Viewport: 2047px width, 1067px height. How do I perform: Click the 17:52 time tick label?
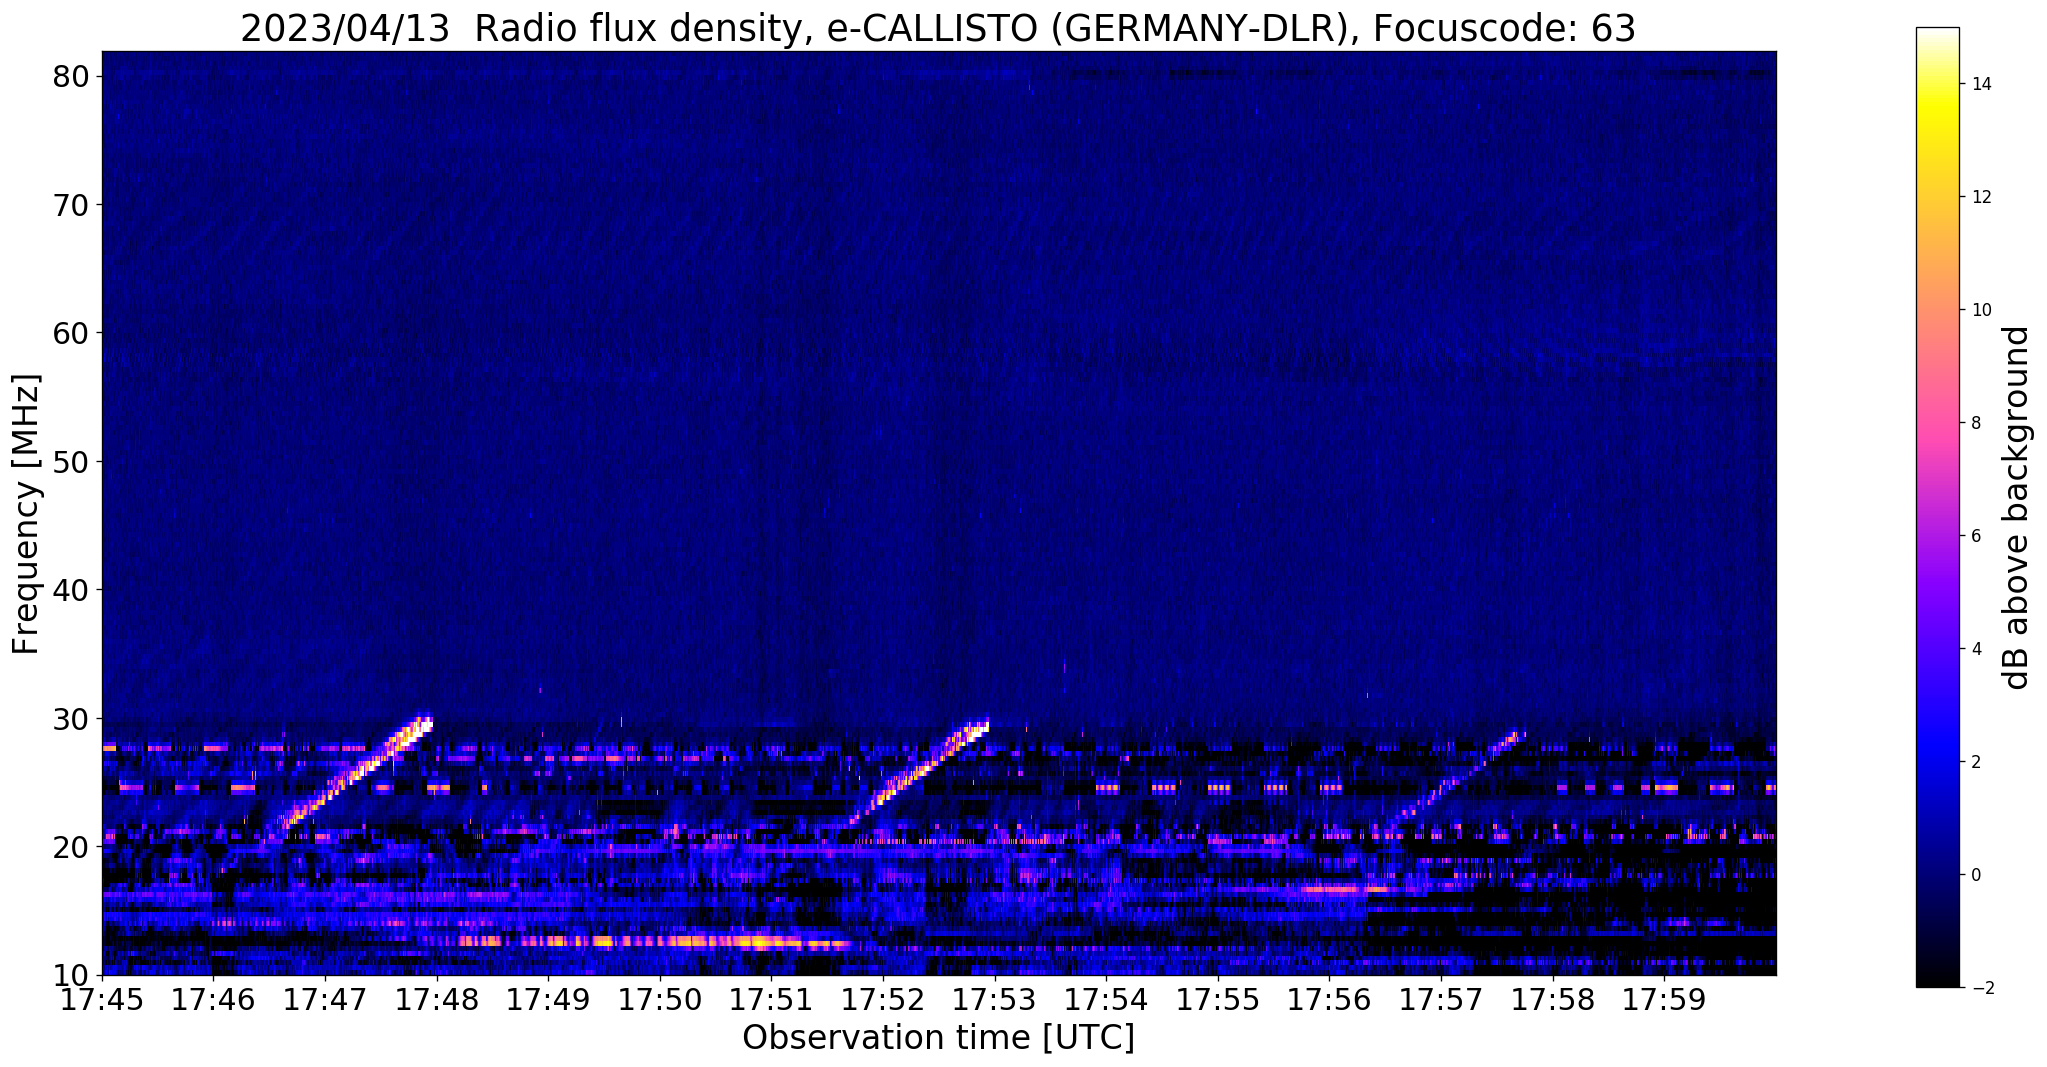[x=883, y=1000]
